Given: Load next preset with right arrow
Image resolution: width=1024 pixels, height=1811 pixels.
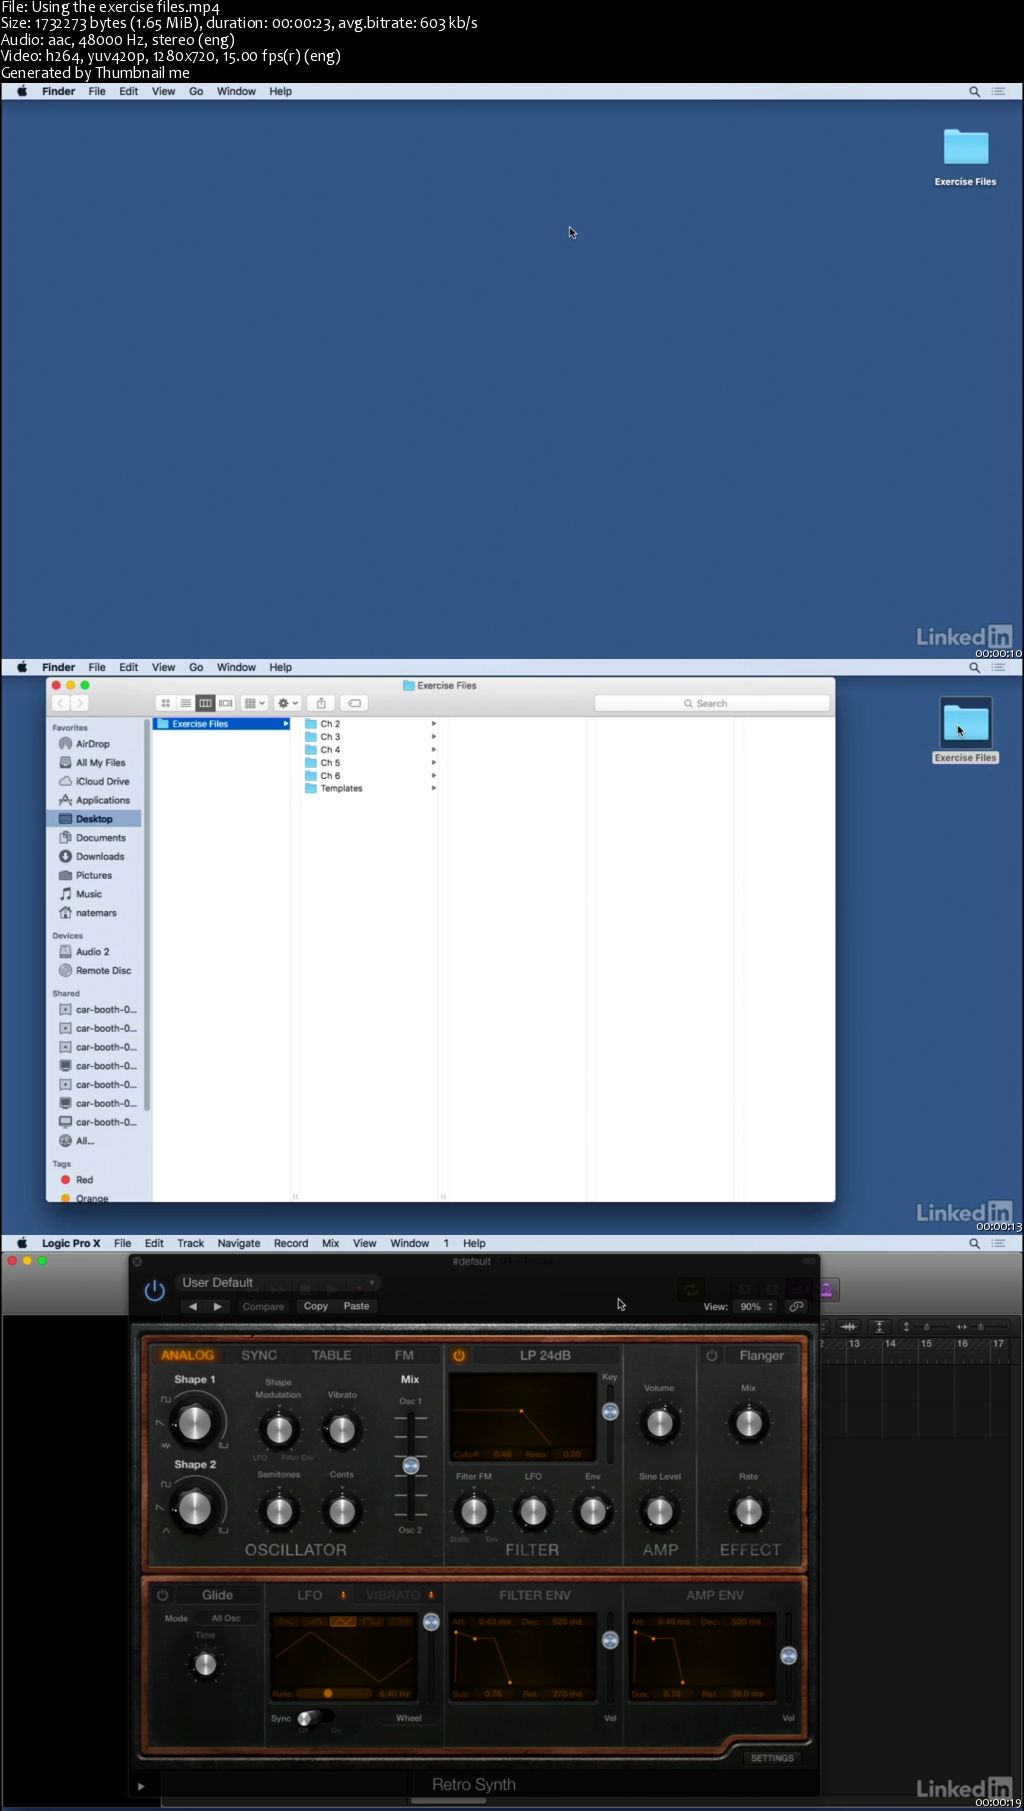Looking at the screenshot, I should 217,1306.
